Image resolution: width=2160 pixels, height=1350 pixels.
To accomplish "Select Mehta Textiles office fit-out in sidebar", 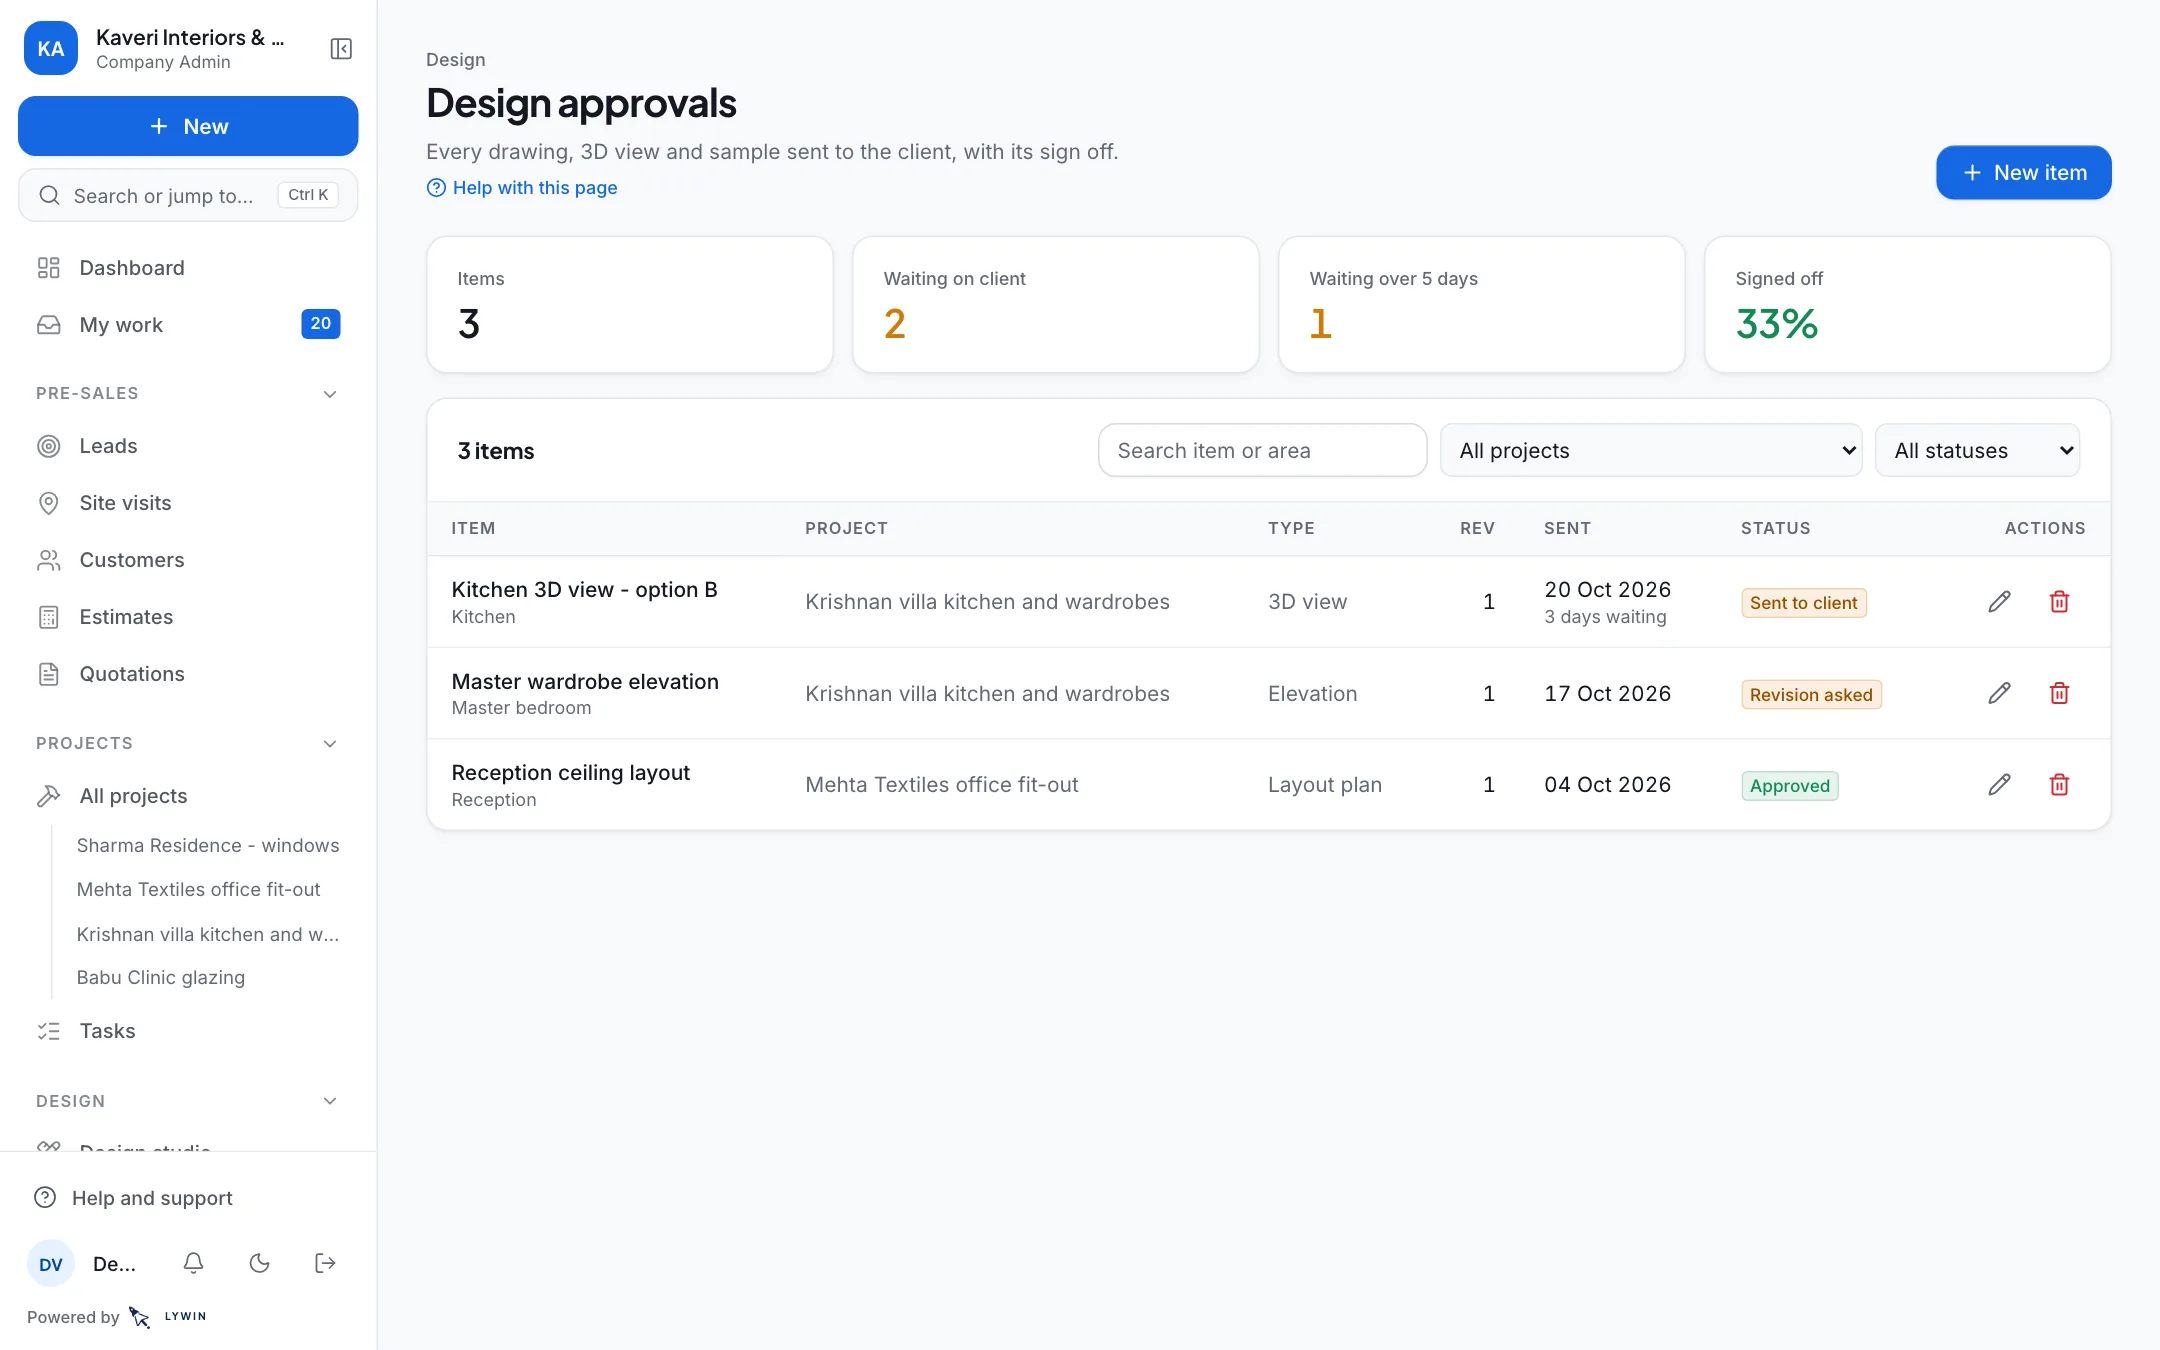I will pyautogui.click(x=198, y=890).
